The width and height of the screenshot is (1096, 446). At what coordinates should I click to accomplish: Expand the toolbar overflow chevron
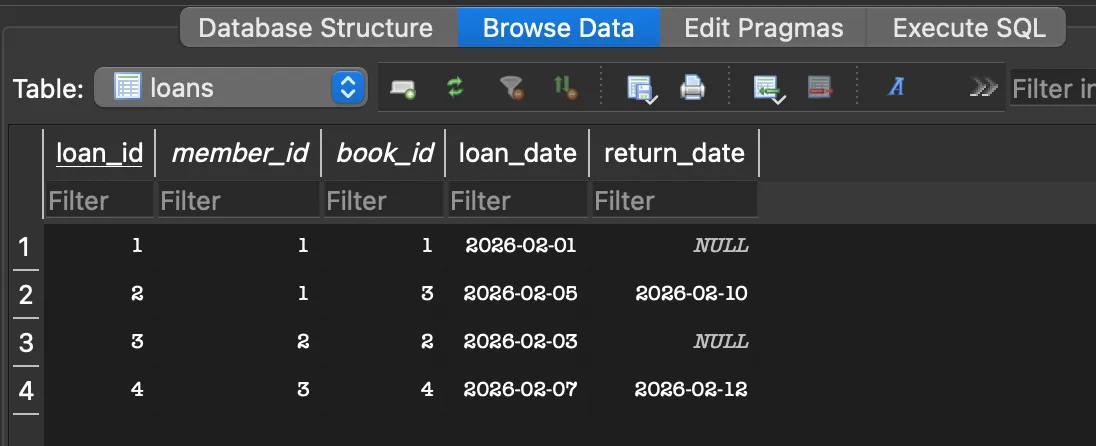984,89
